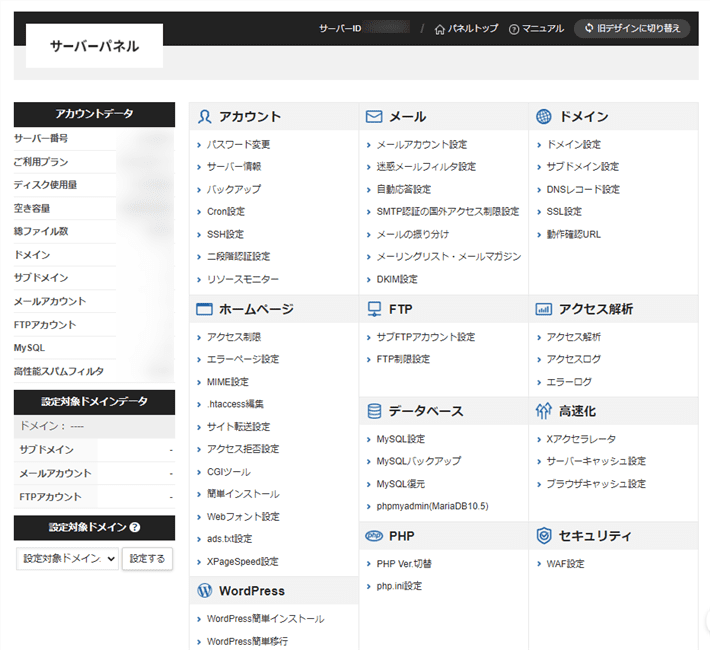710x650 pixels.
Task: Open 簡単インストール under ホームページ
Action: [x=243, y=494]
